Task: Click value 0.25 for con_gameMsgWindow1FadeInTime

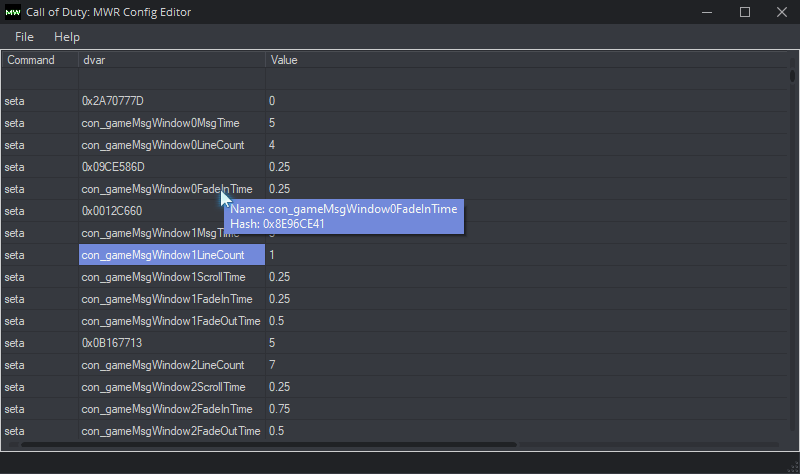Action: click(x=527, y=298)
